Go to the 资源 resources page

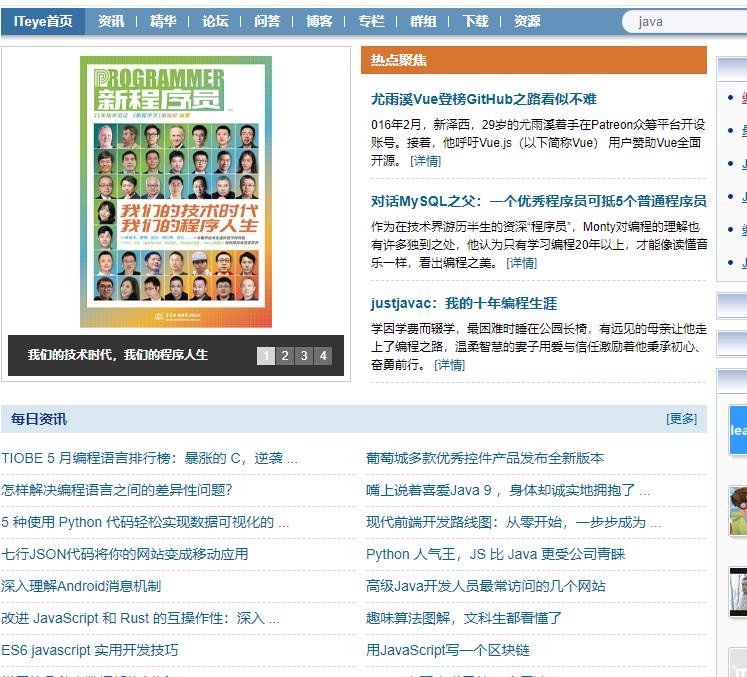(x=527, y=21)
